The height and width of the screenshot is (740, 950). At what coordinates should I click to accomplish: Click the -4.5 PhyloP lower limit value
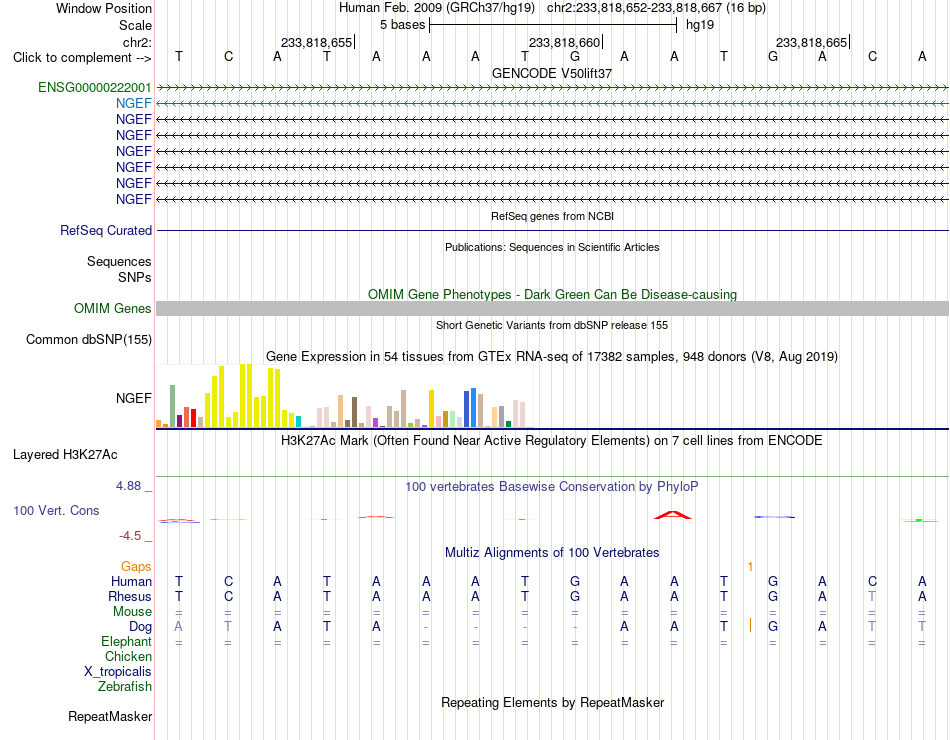tap(130, 536)
